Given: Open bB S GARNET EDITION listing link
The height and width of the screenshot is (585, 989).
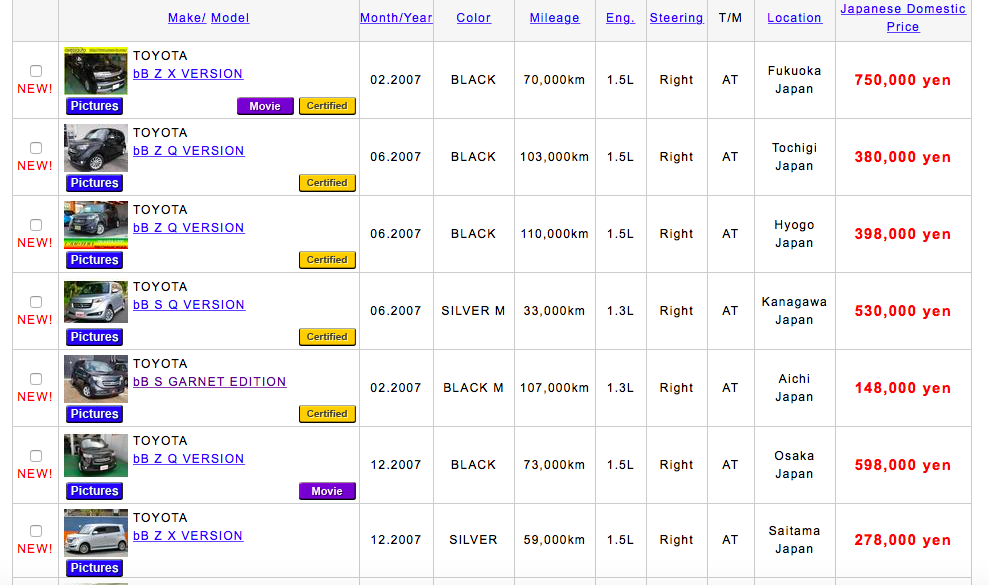Looking at the screenshot, I should coord(209,382).
